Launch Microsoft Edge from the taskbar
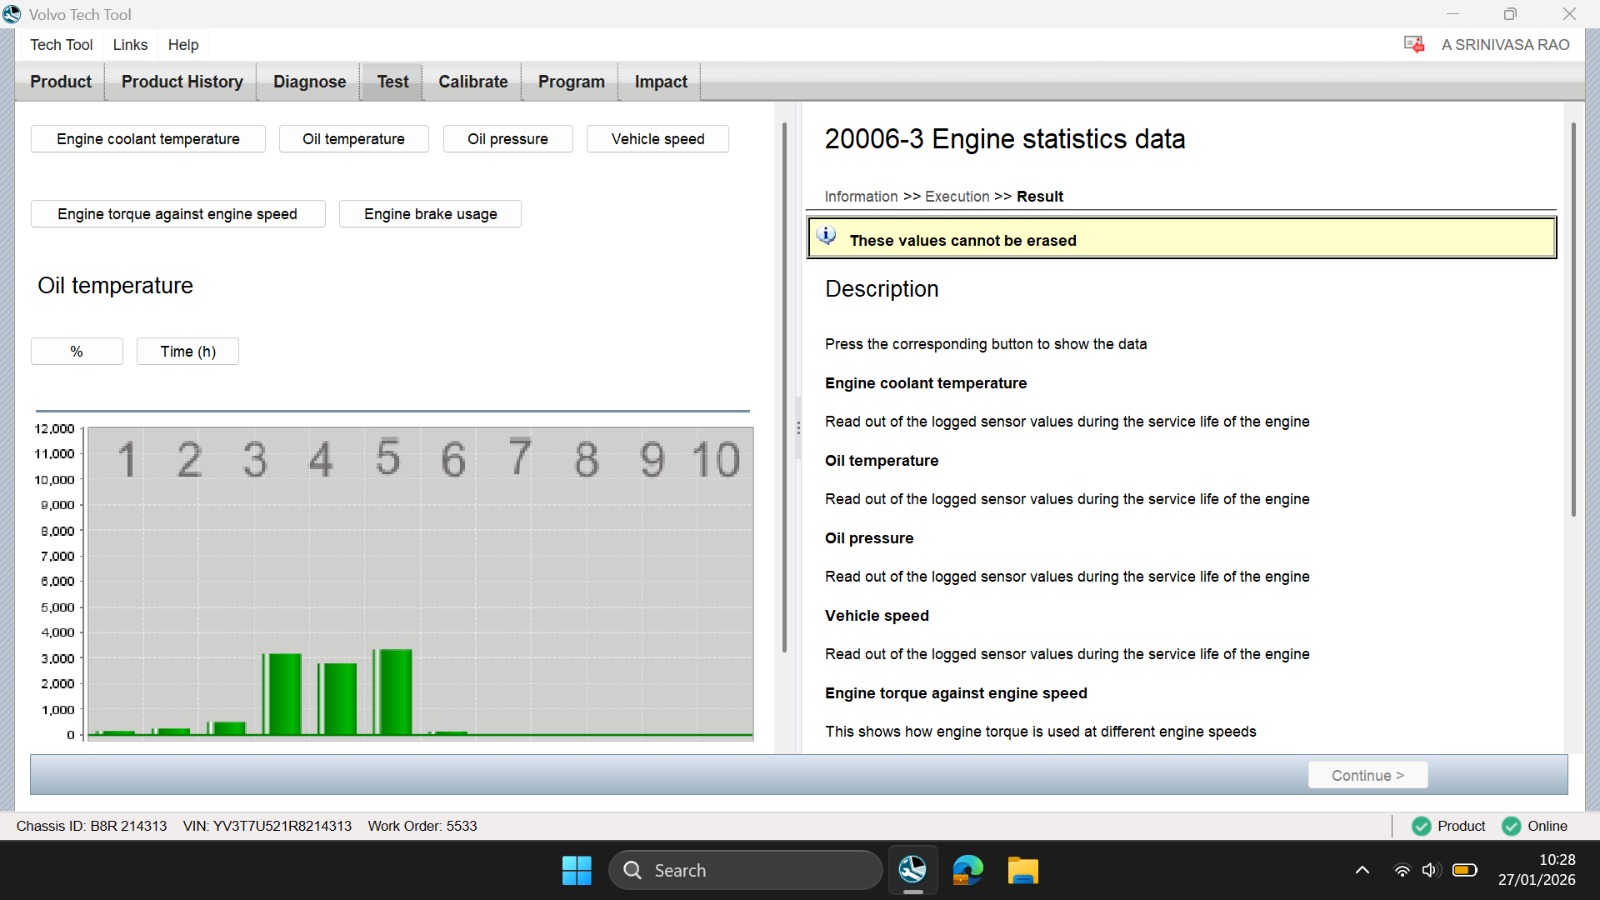1600x900 pixels. point(967,870)
